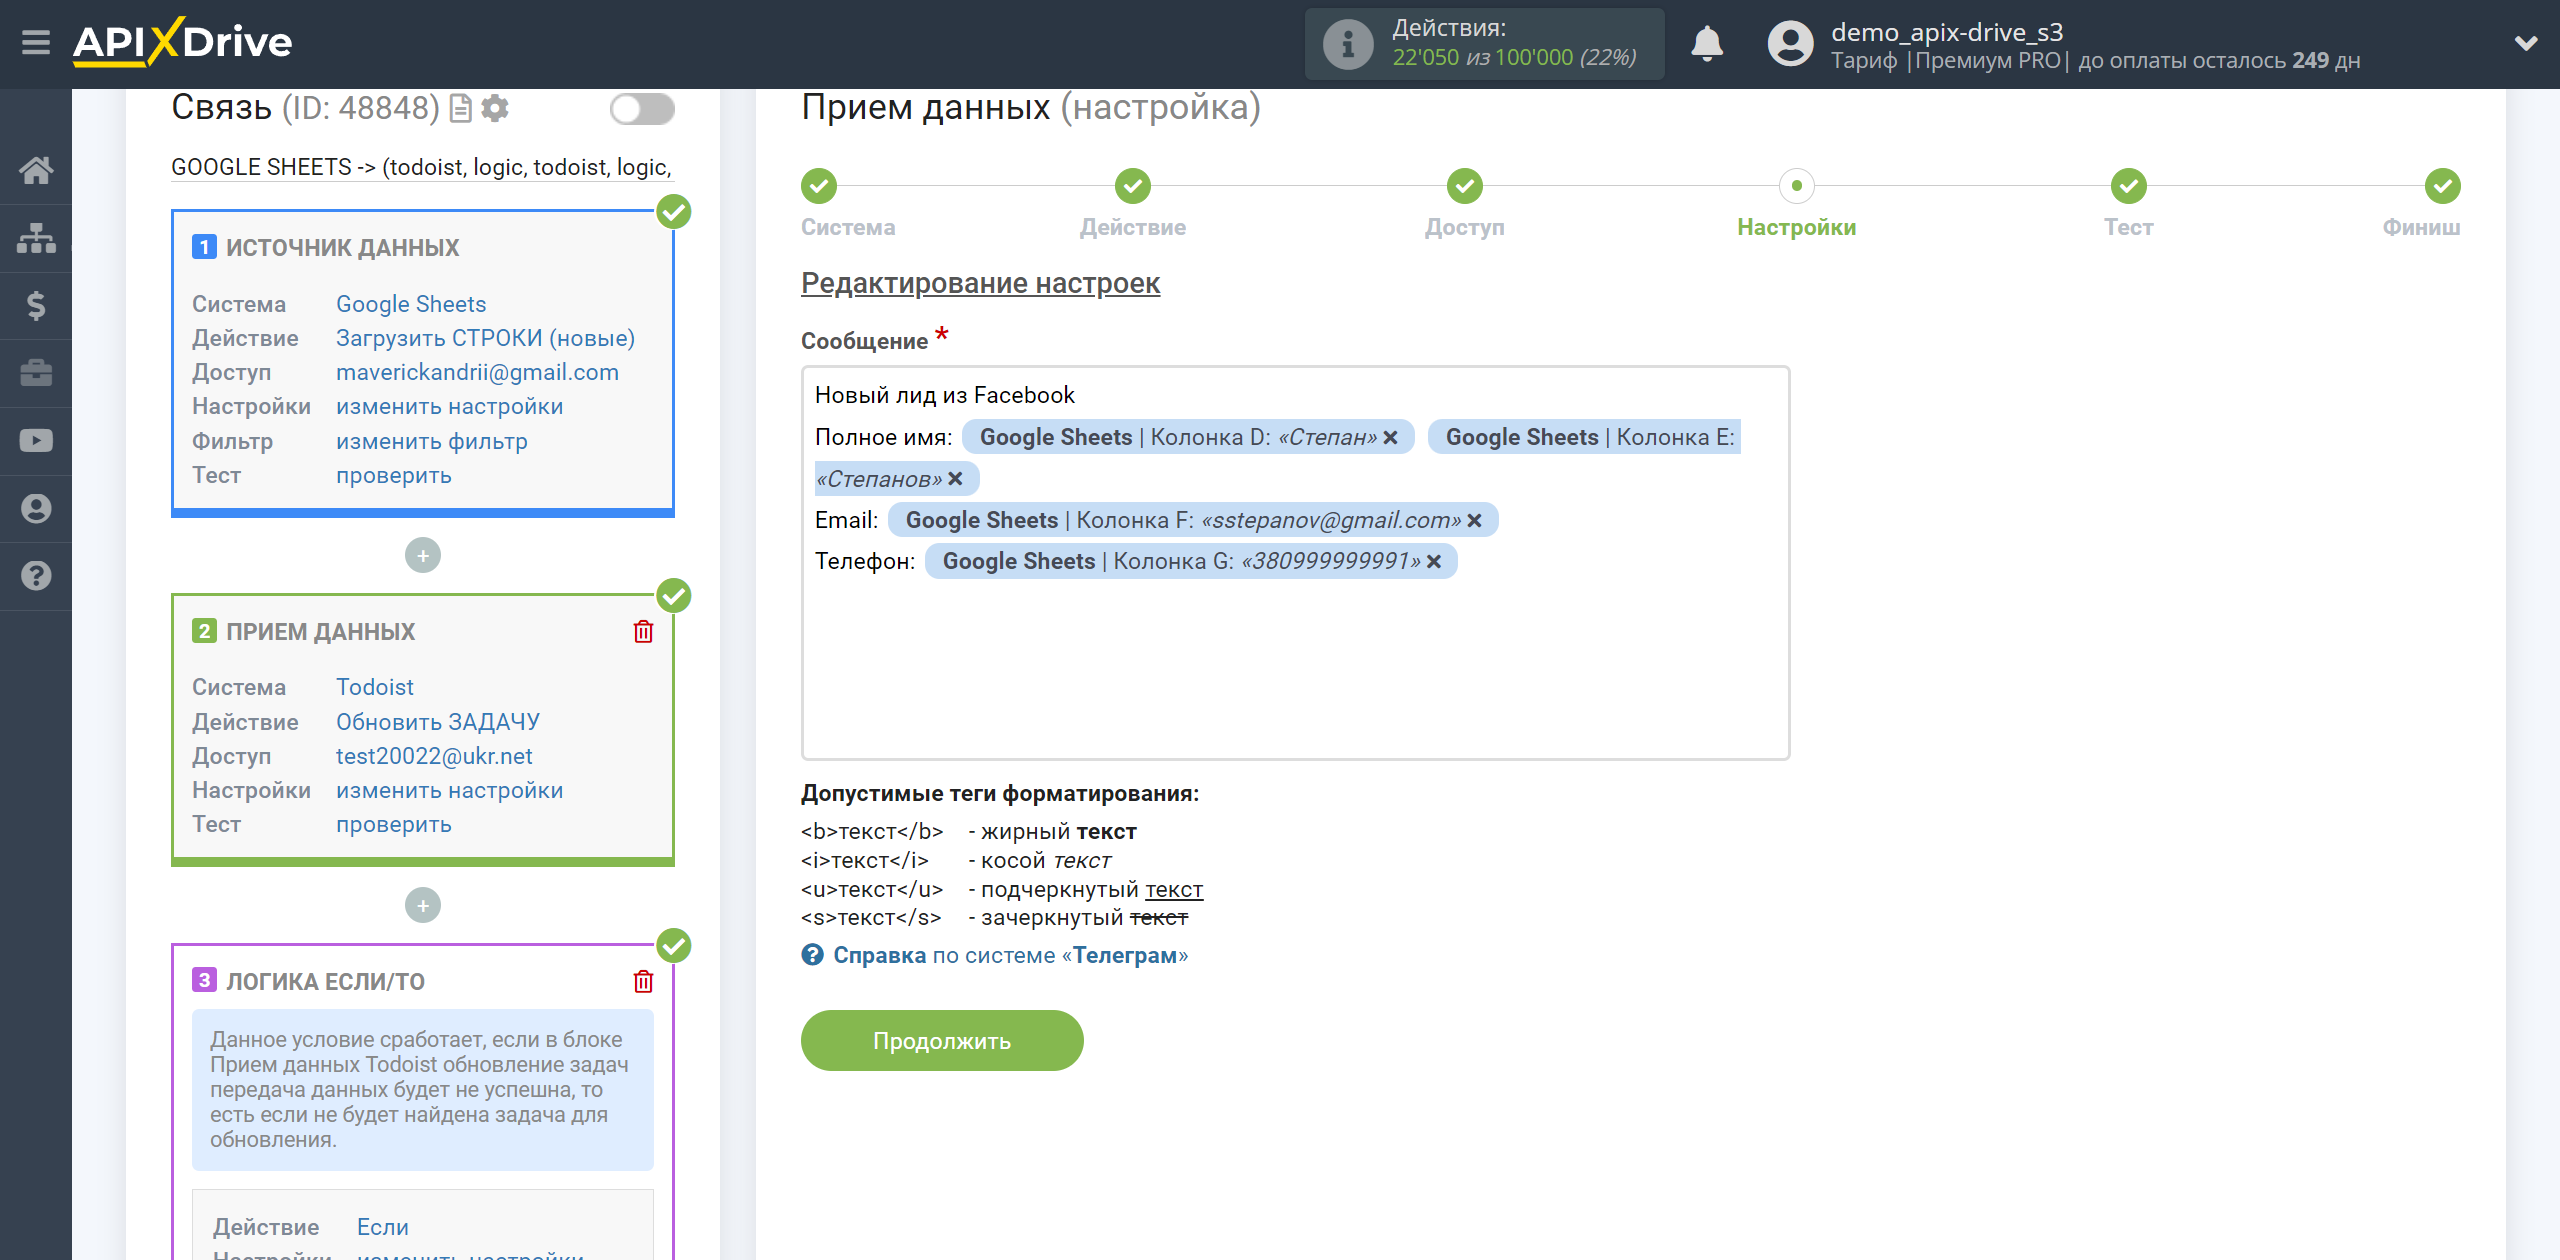This screenshot has width=2560, height=1260.
Task: Click the Редактирование настроек heading
Action: [x=980, y=283]
